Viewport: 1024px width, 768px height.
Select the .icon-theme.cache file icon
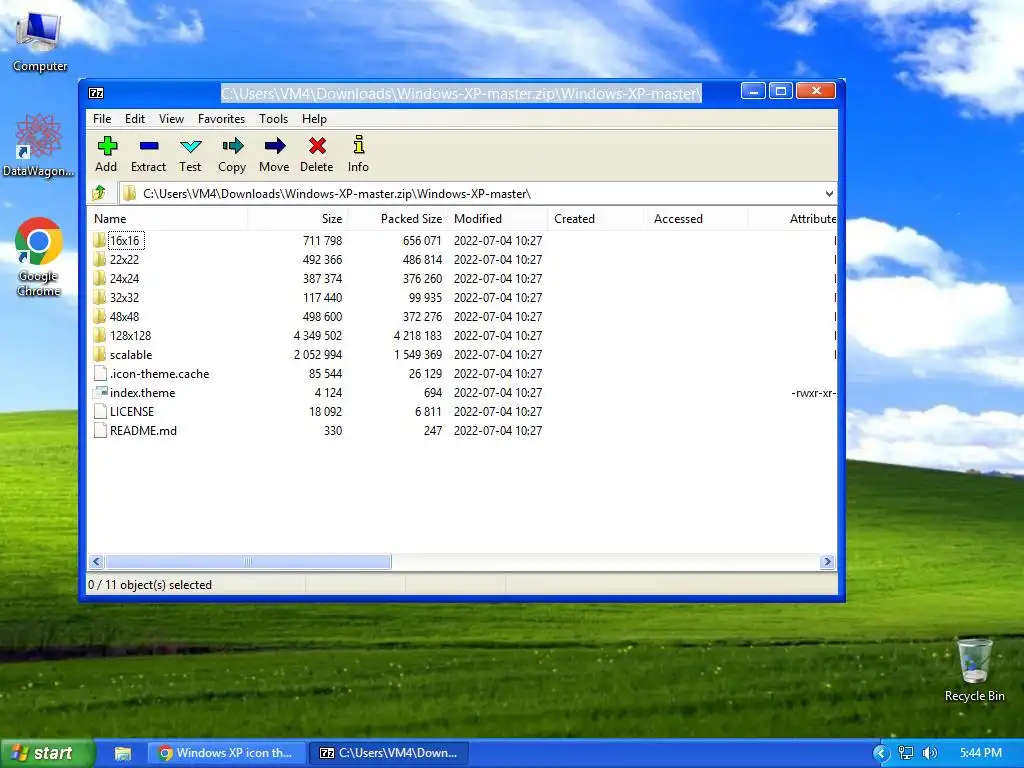tap(100, 374)
